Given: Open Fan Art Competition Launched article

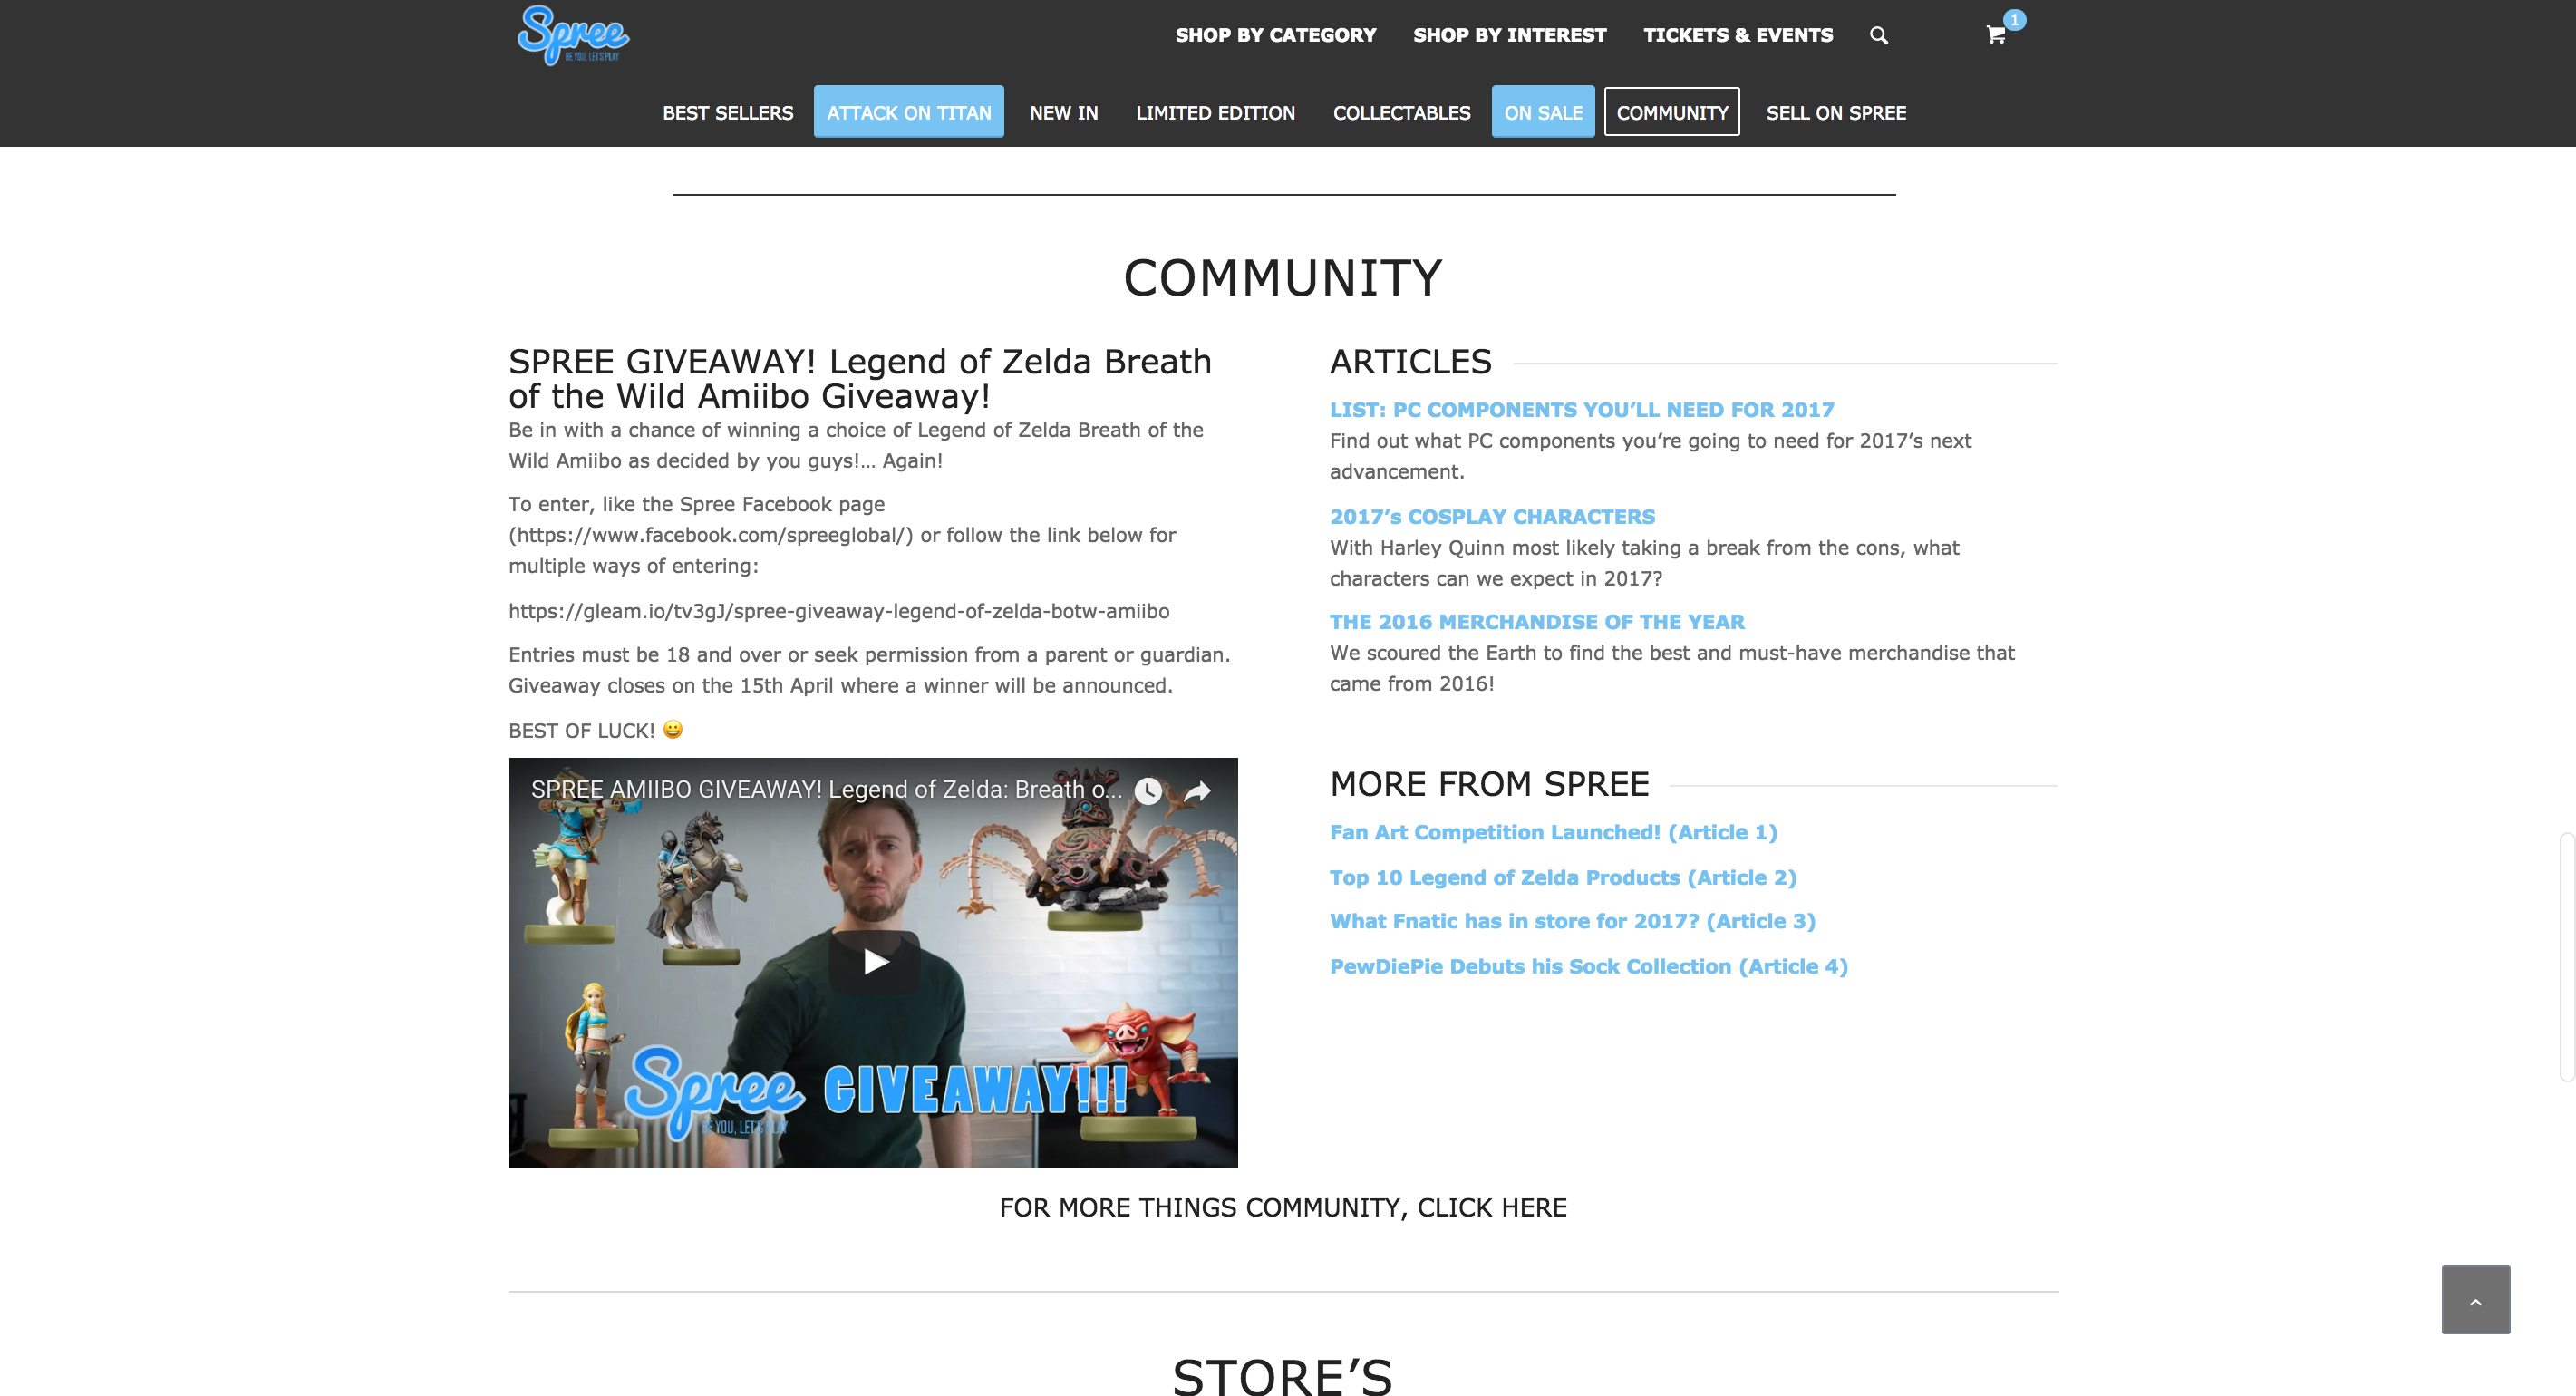Looking at the screenshot, I should pyautogui.click(x=1553, y=833).
